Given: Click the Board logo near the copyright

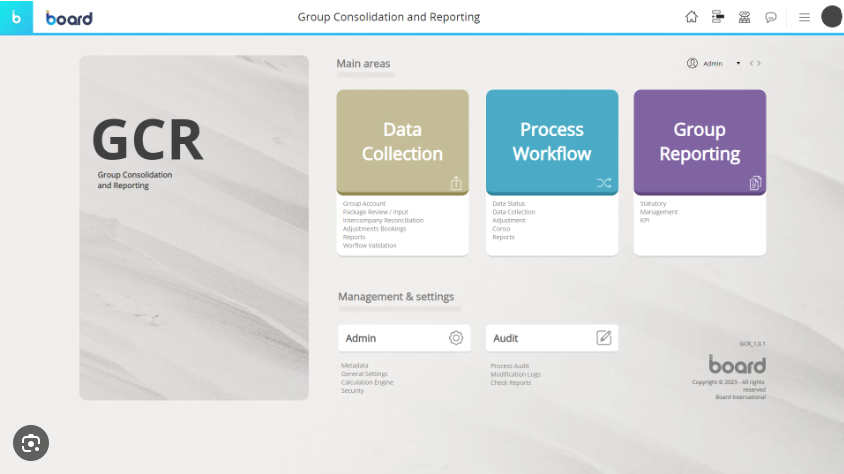Looking at the screenshot, I should click(737, 364).
